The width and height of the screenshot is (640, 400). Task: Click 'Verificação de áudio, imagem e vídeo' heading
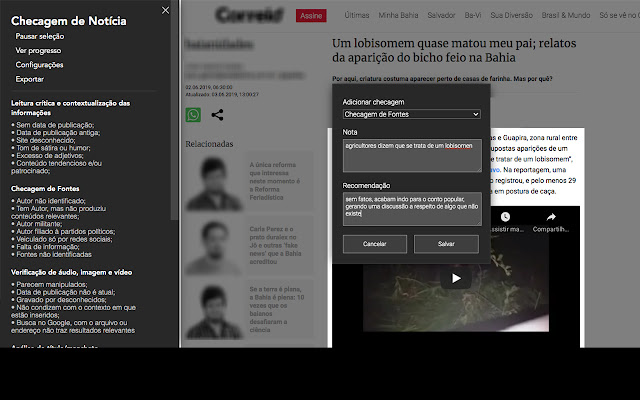pos(71,272)
